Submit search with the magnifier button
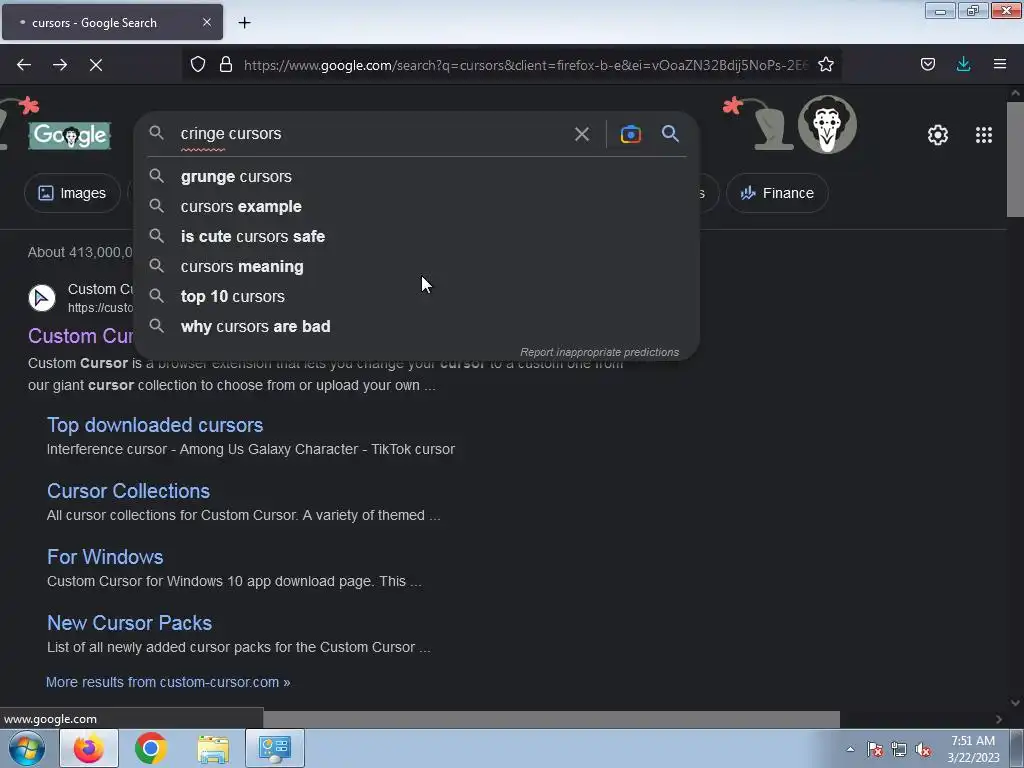This screenshot has height=768, width=1024. 670,134
